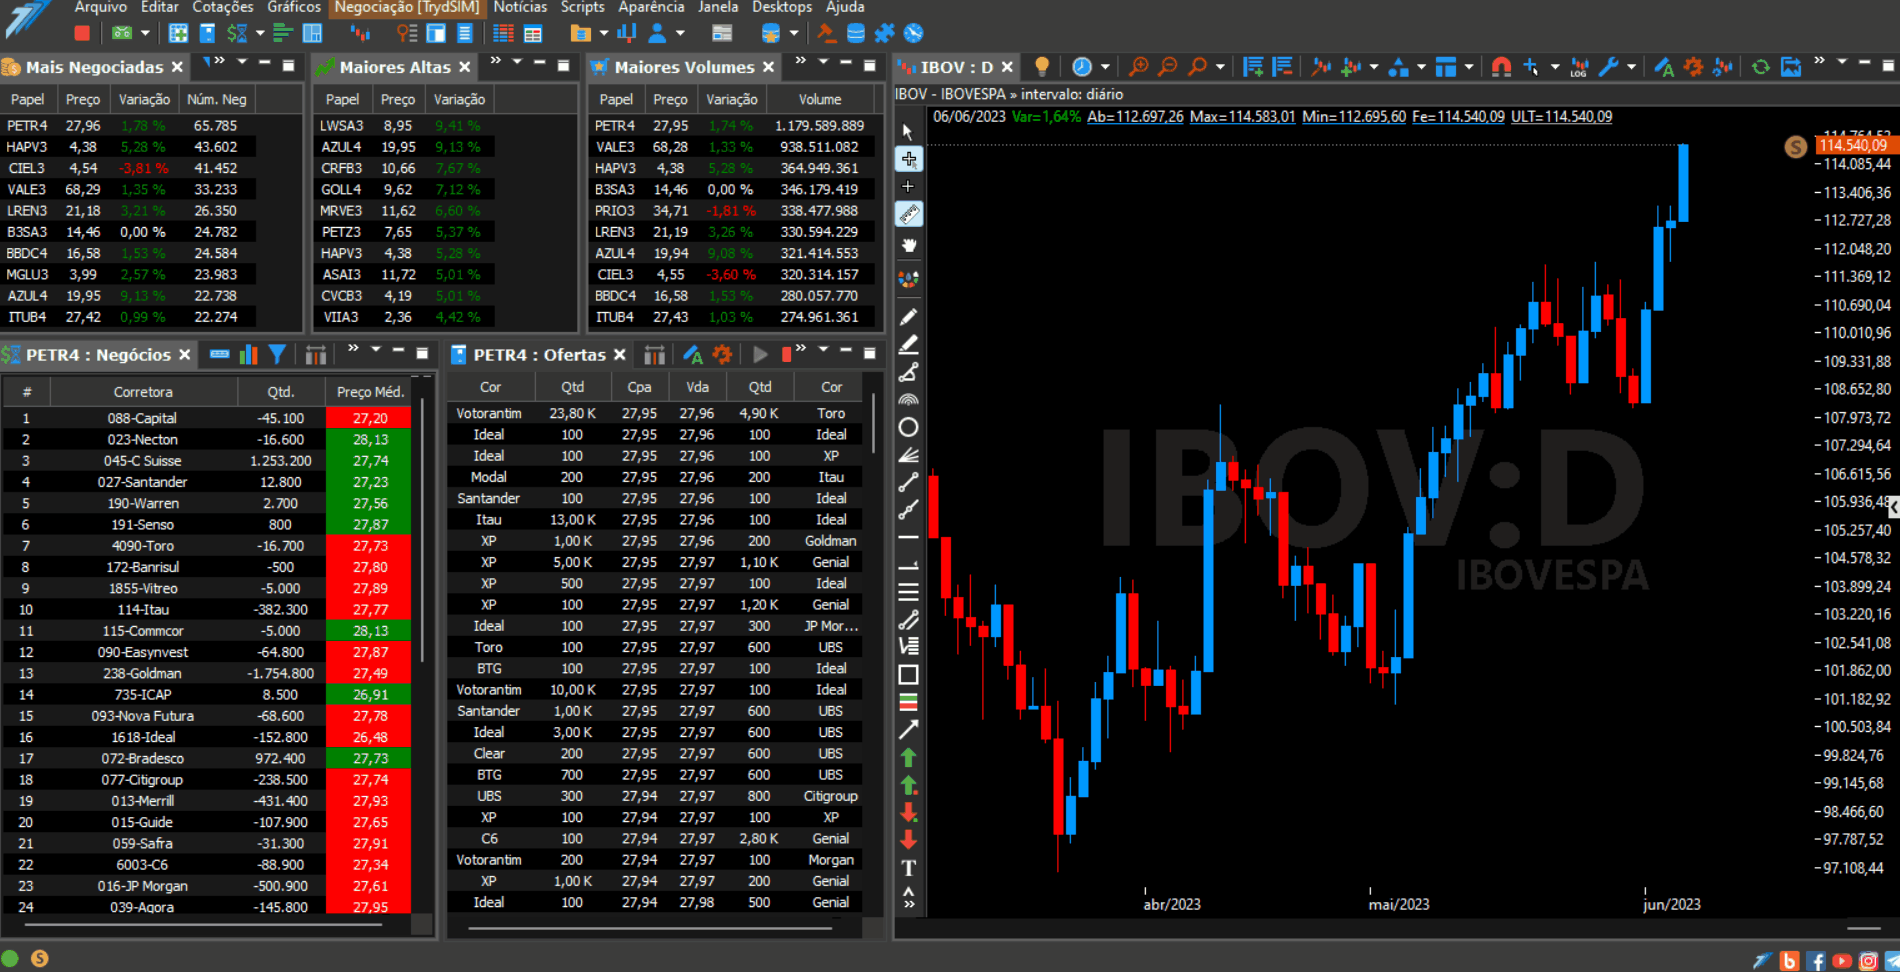Select the ruler measurement tool in chart sidebar

tap(909, 214)
